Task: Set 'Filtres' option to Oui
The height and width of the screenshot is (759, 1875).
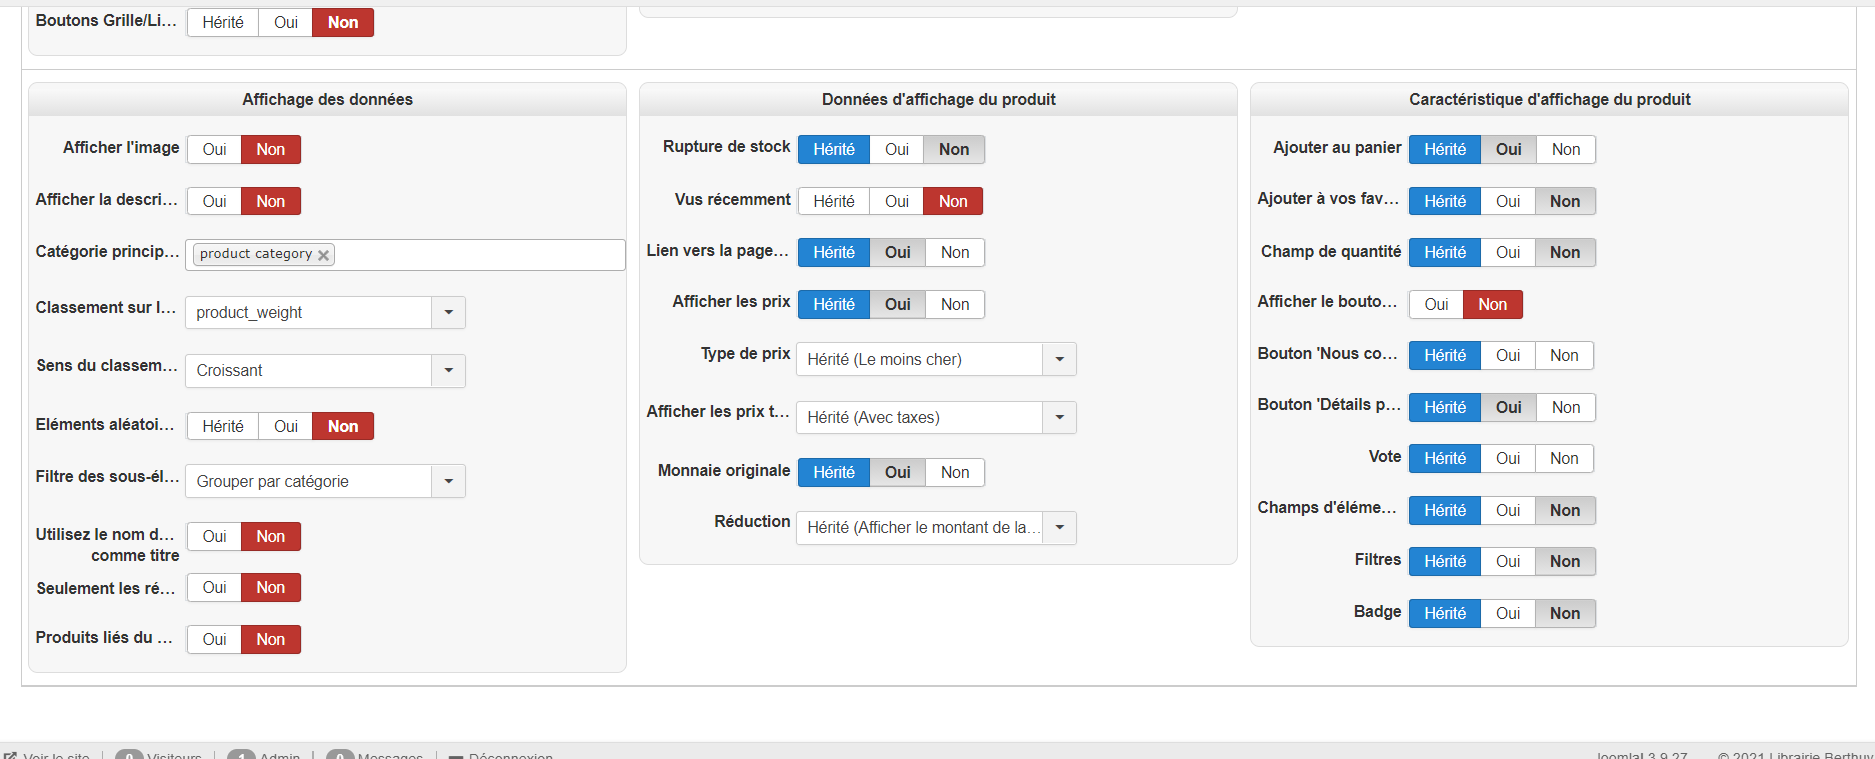Action: [1508, 562]
